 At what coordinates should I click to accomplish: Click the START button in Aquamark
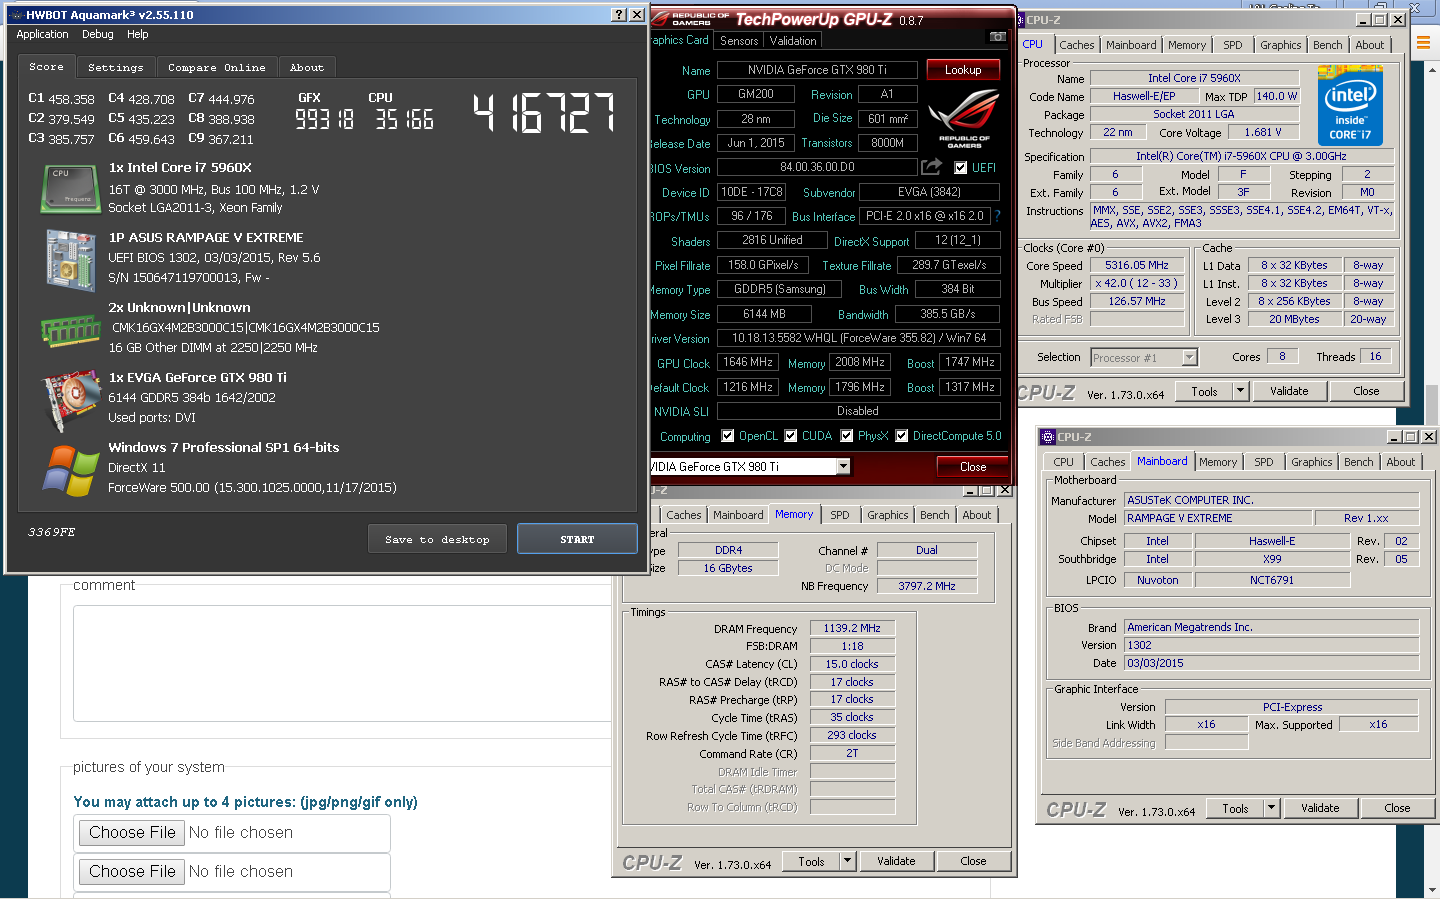577,539
